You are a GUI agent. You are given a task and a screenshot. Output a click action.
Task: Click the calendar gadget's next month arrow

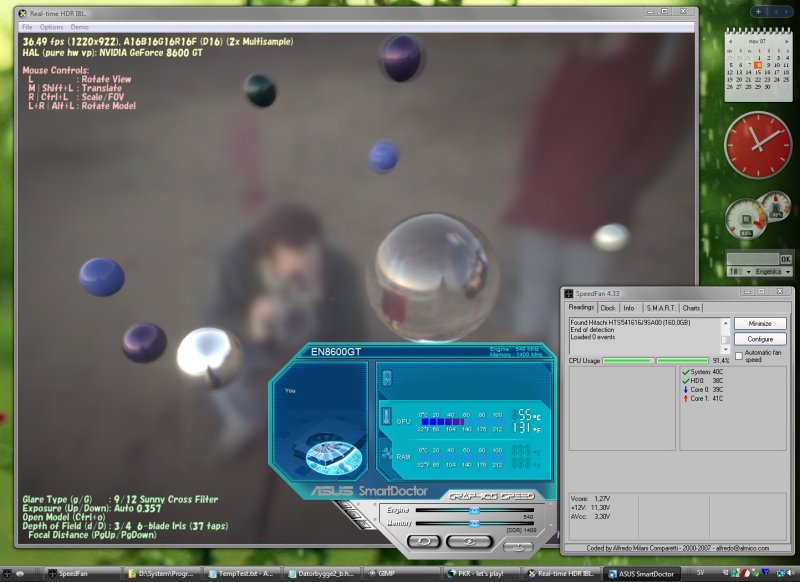pos(786,41)
